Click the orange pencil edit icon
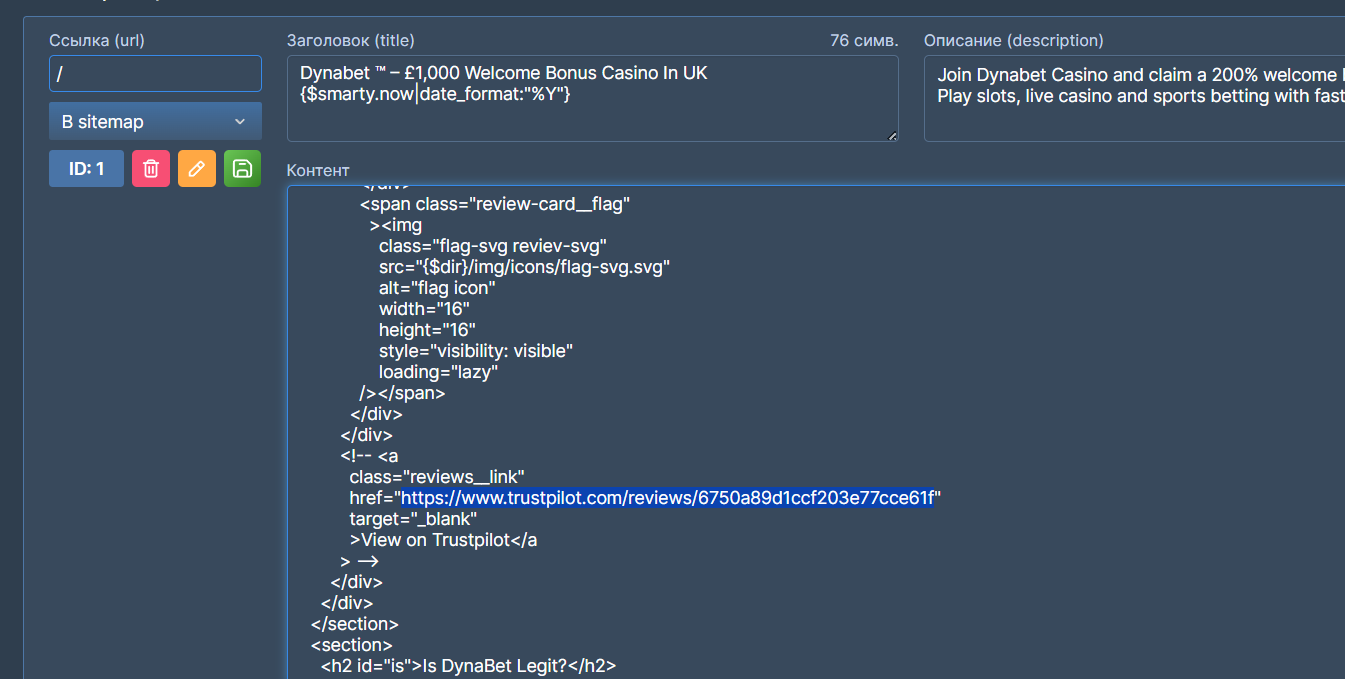The image size is (1345, 679). 196,169
